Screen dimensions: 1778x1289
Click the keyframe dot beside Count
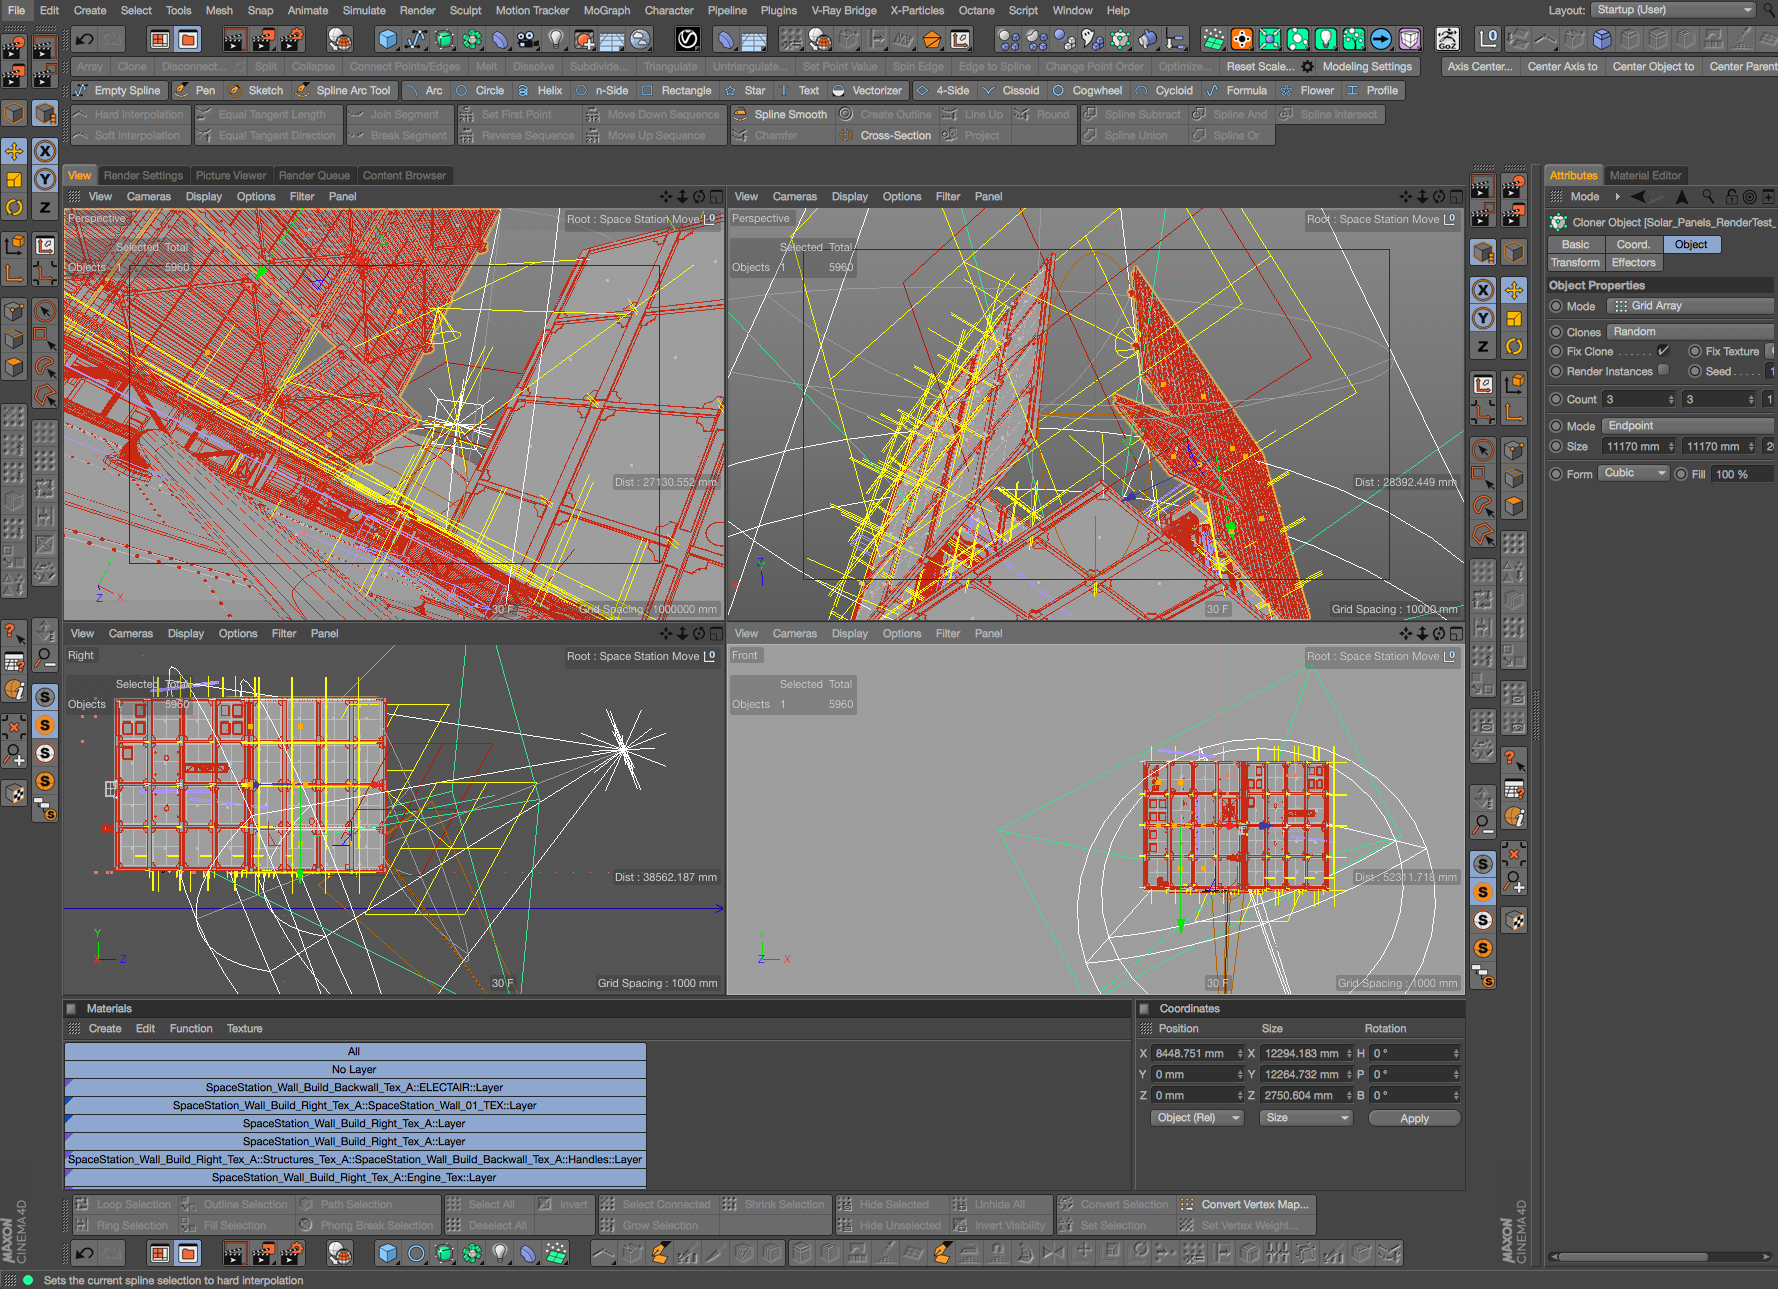(x=1556, y=399)
